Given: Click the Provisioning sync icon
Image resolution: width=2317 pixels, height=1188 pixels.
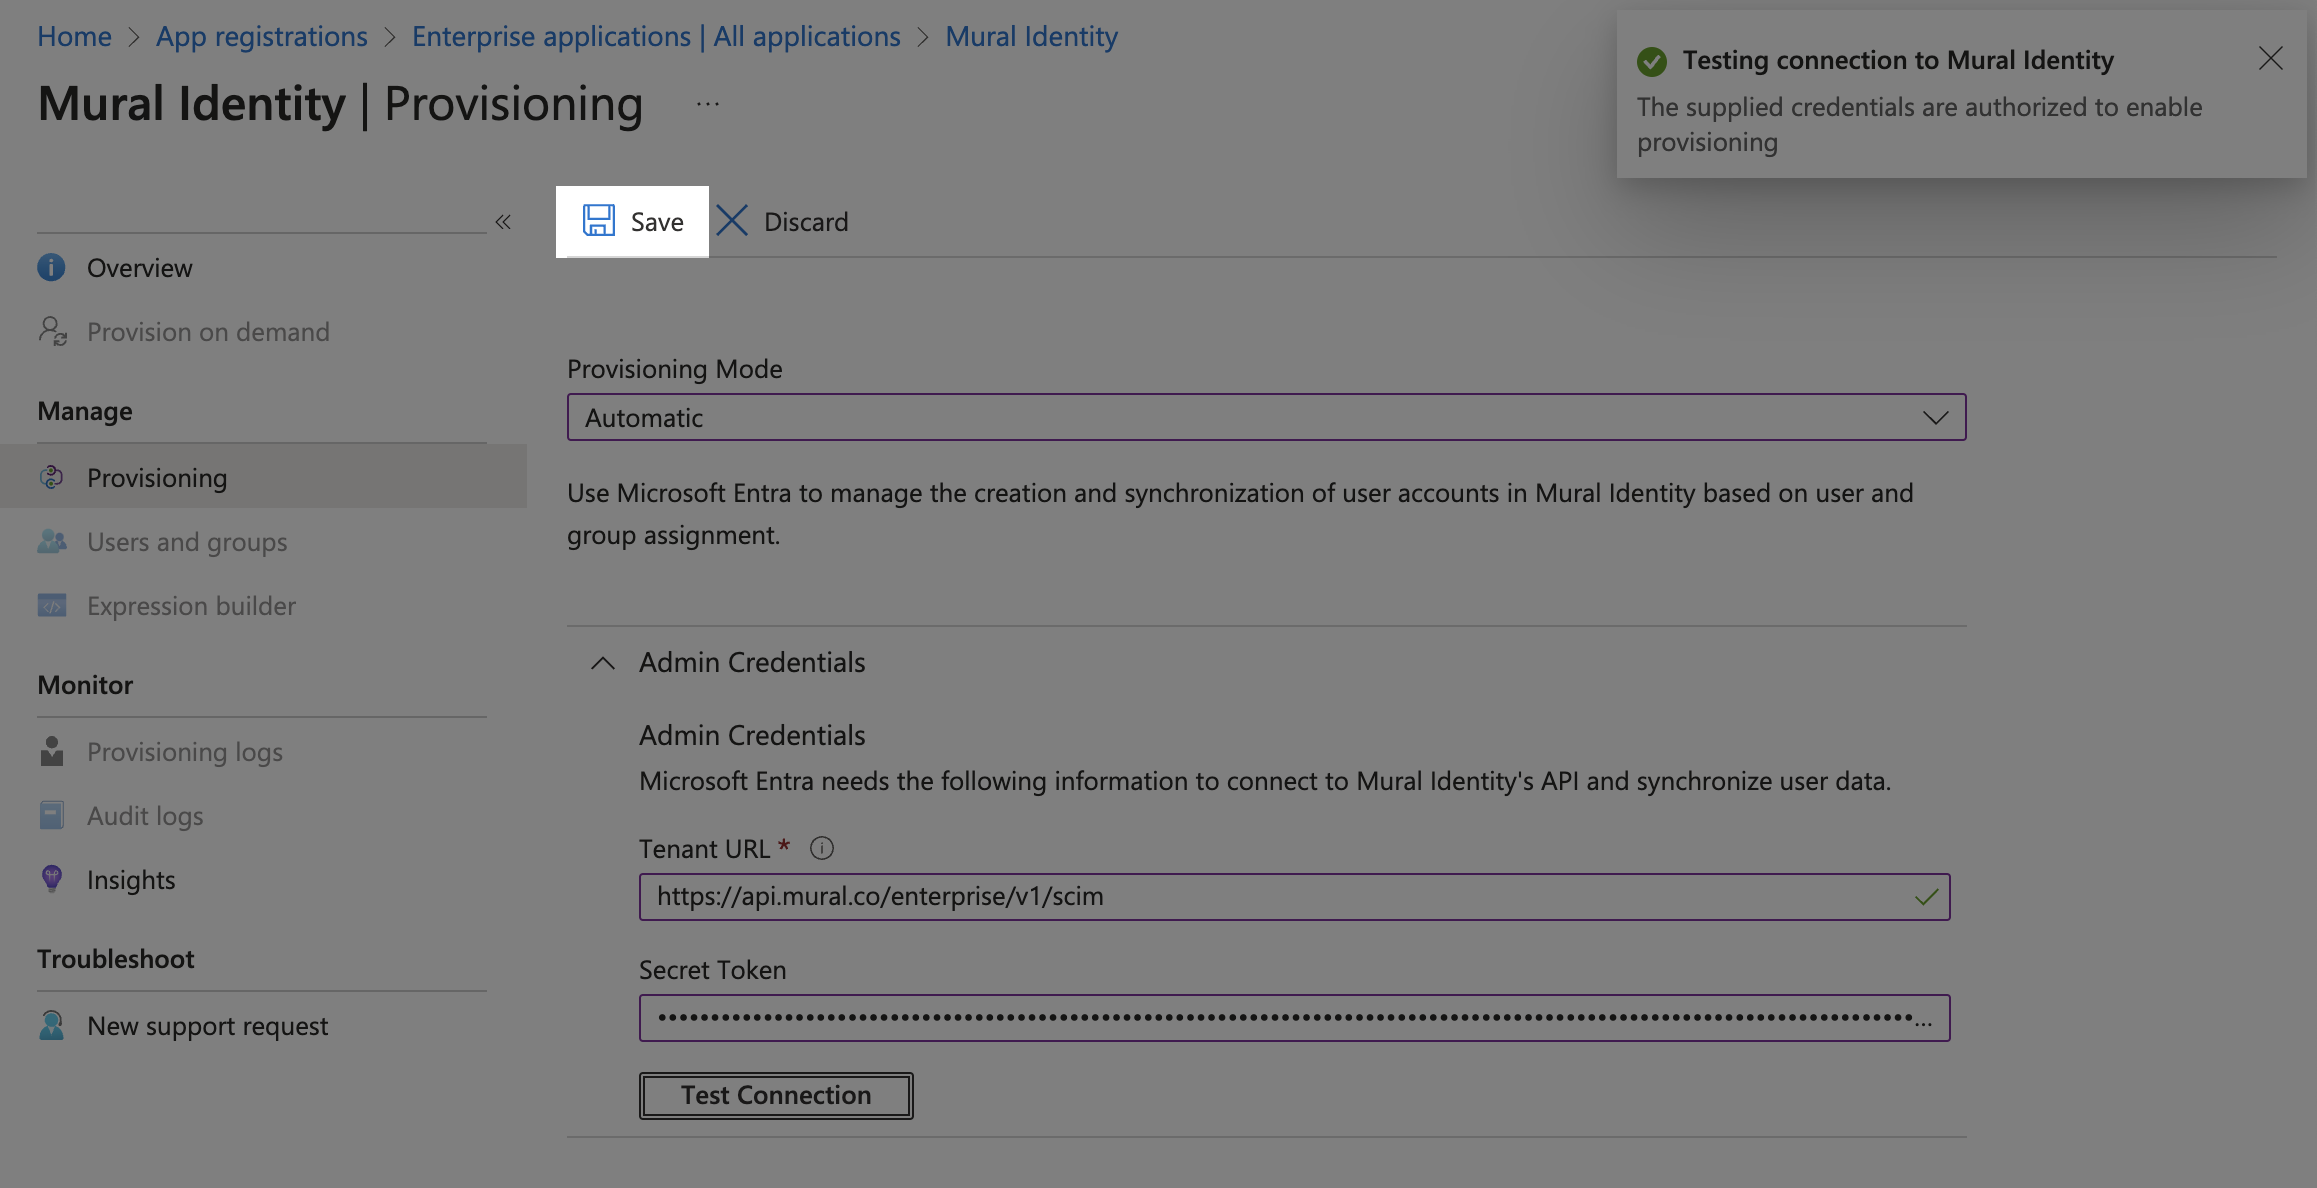Looking at the screenshot, I should point(52,478).
